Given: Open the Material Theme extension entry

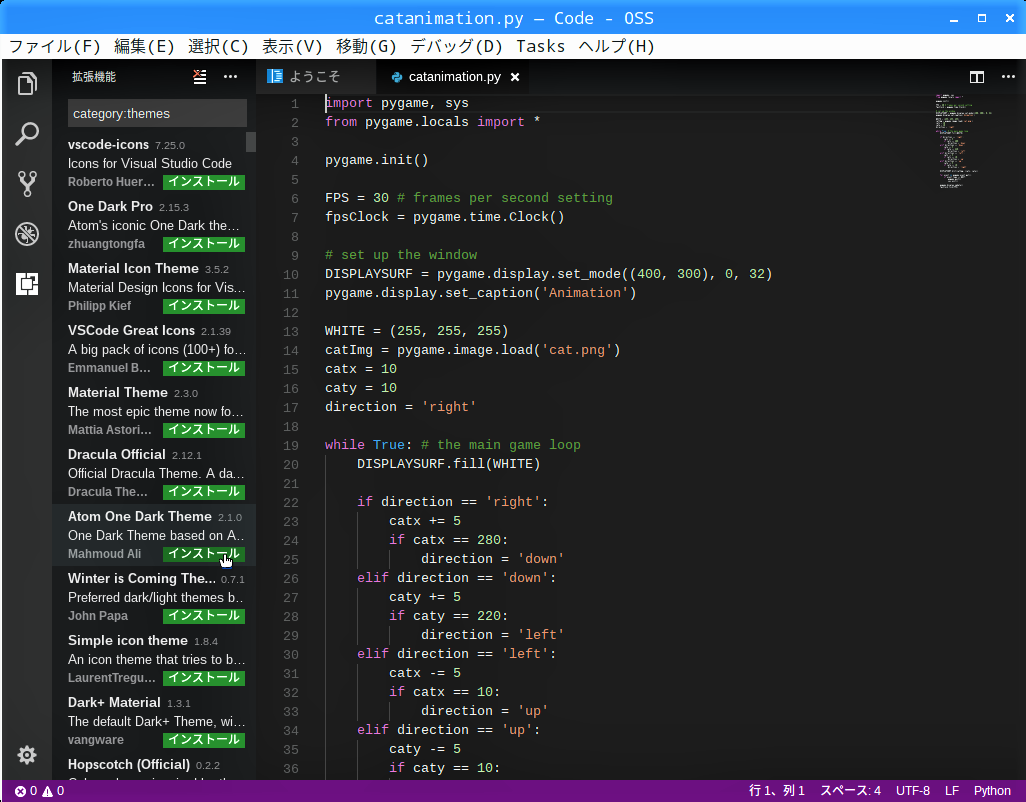Looking at the screenshot, I should click(x=154, y=411).
